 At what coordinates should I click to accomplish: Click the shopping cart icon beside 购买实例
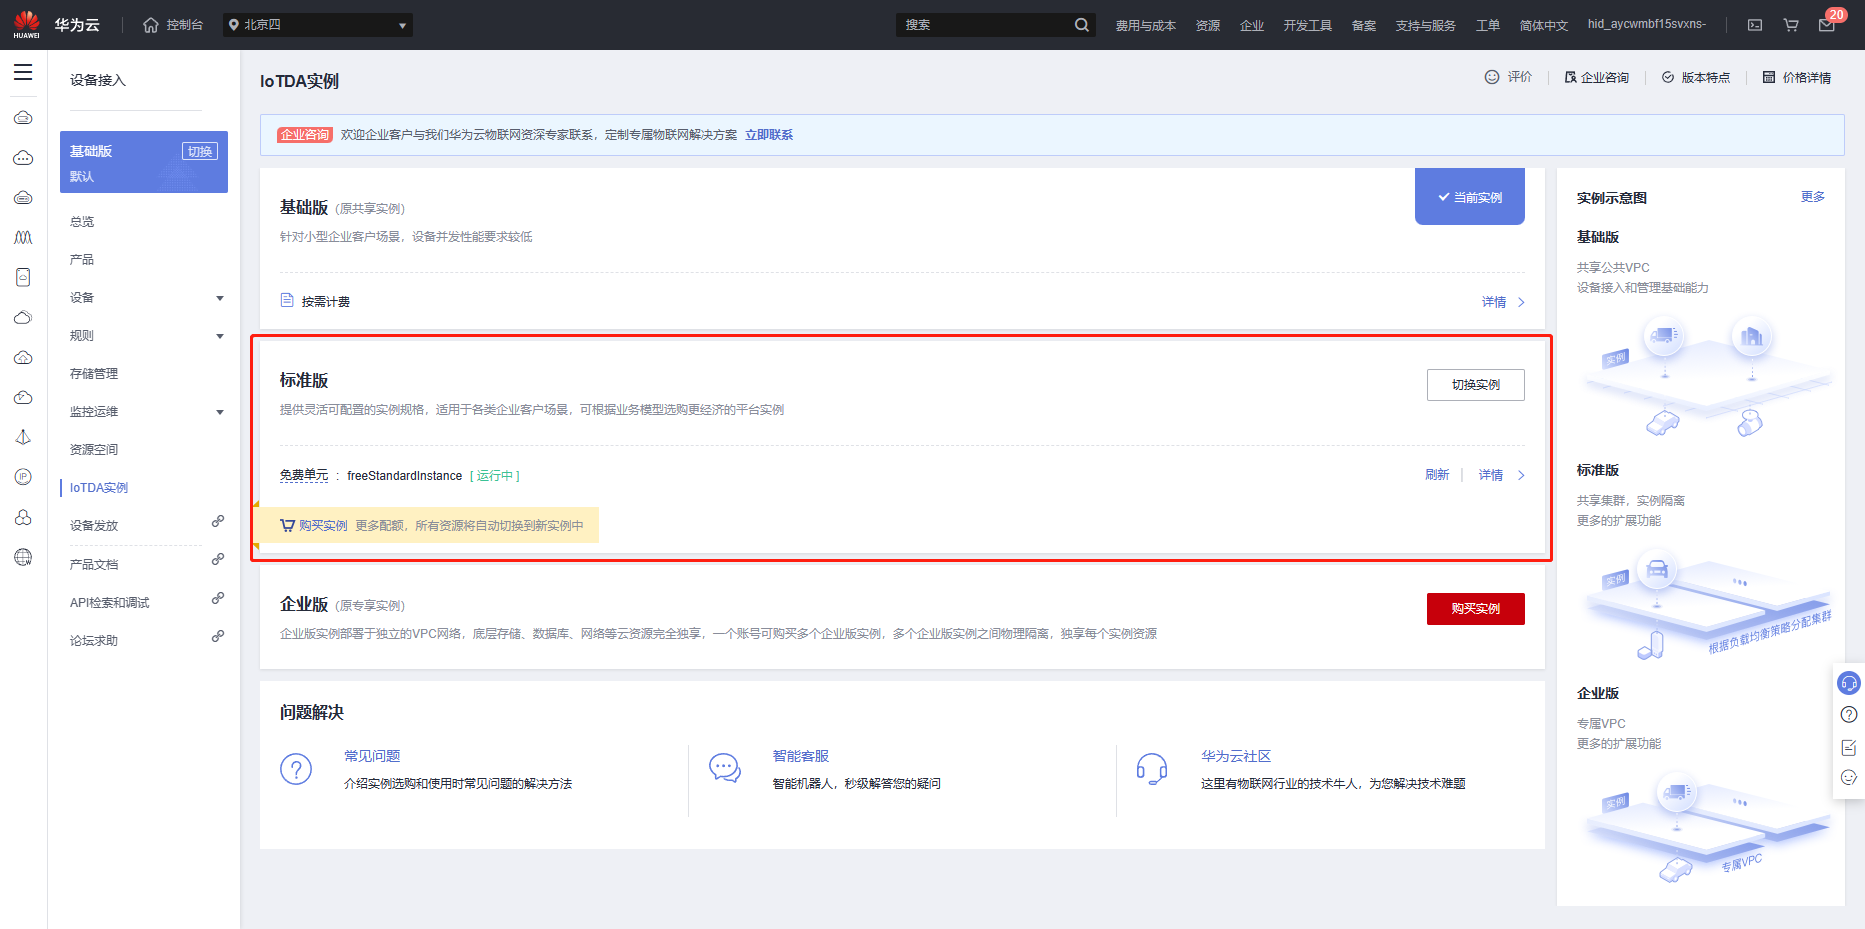[x=287, y=525]
